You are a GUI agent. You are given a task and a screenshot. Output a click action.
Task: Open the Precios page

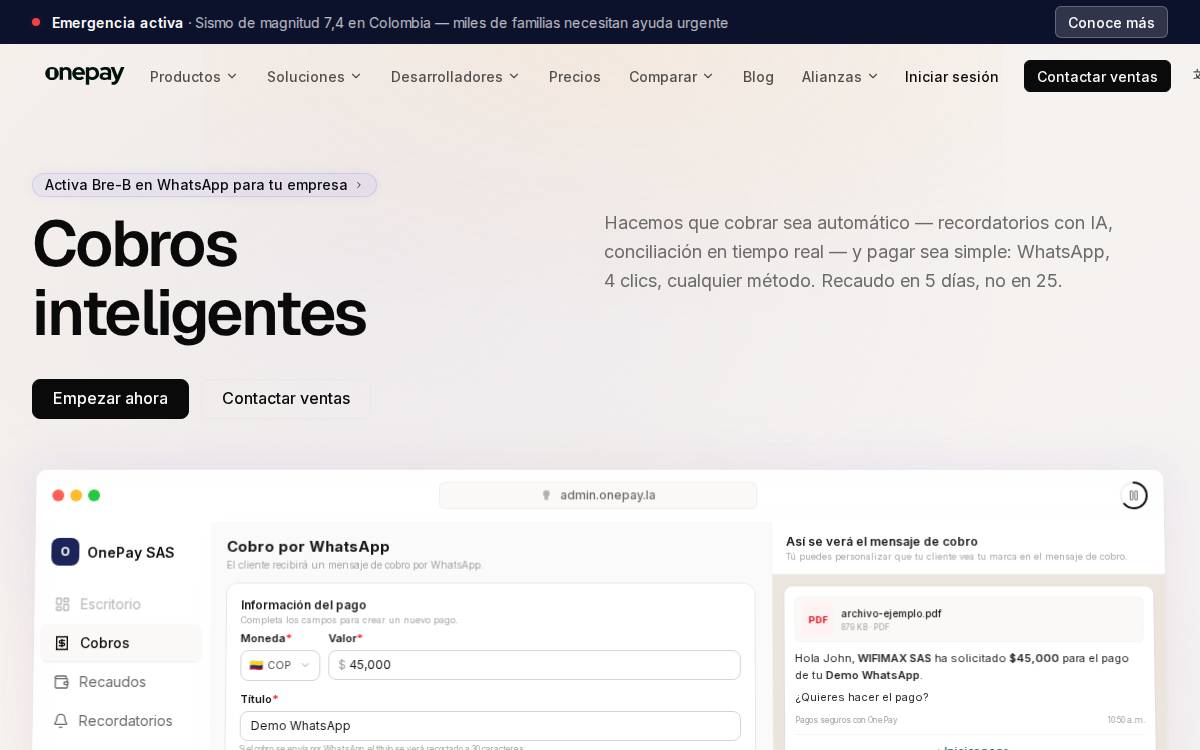575,76
